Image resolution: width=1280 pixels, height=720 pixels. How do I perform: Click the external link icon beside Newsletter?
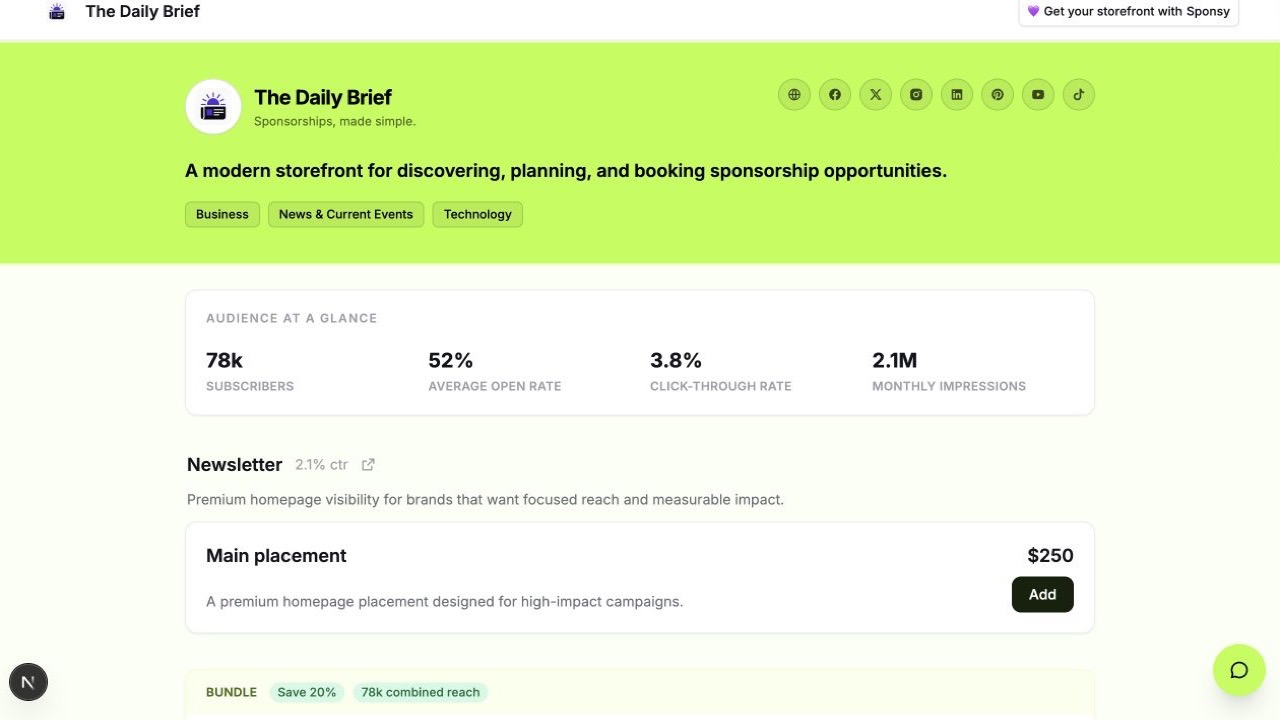(368, 464)
